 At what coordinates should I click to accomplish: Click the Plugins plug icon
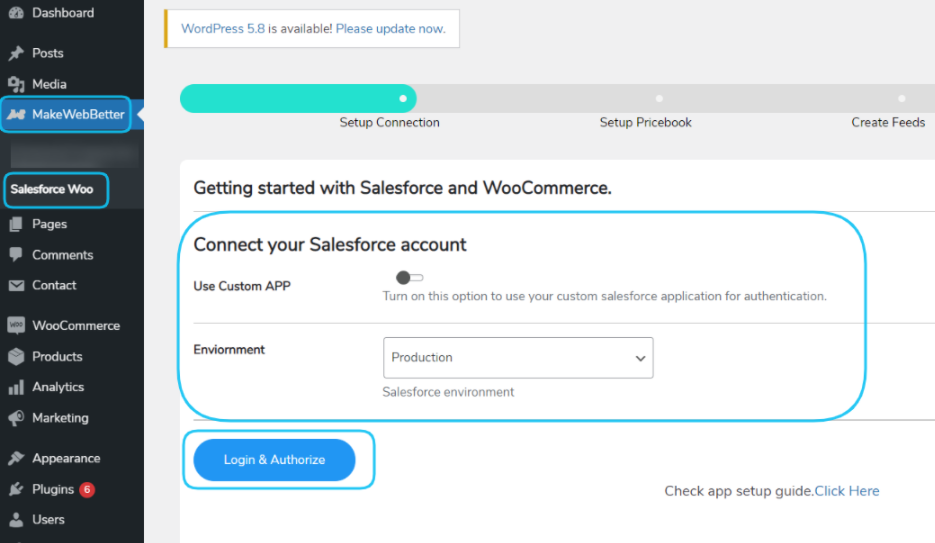[x=16, y=490]
